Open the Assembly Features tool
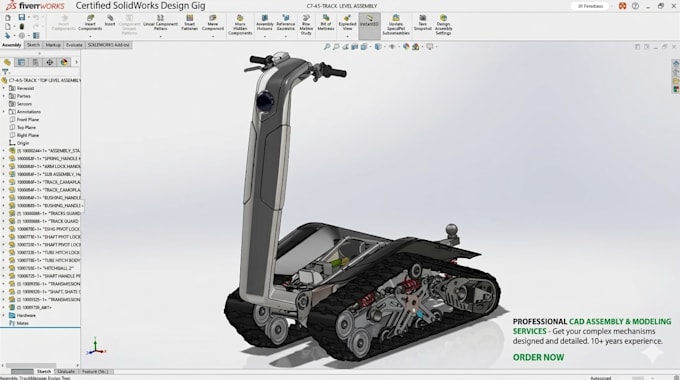The width and height of the screenshot is (680, 380). pyautogui.click(x=265, y=23)
